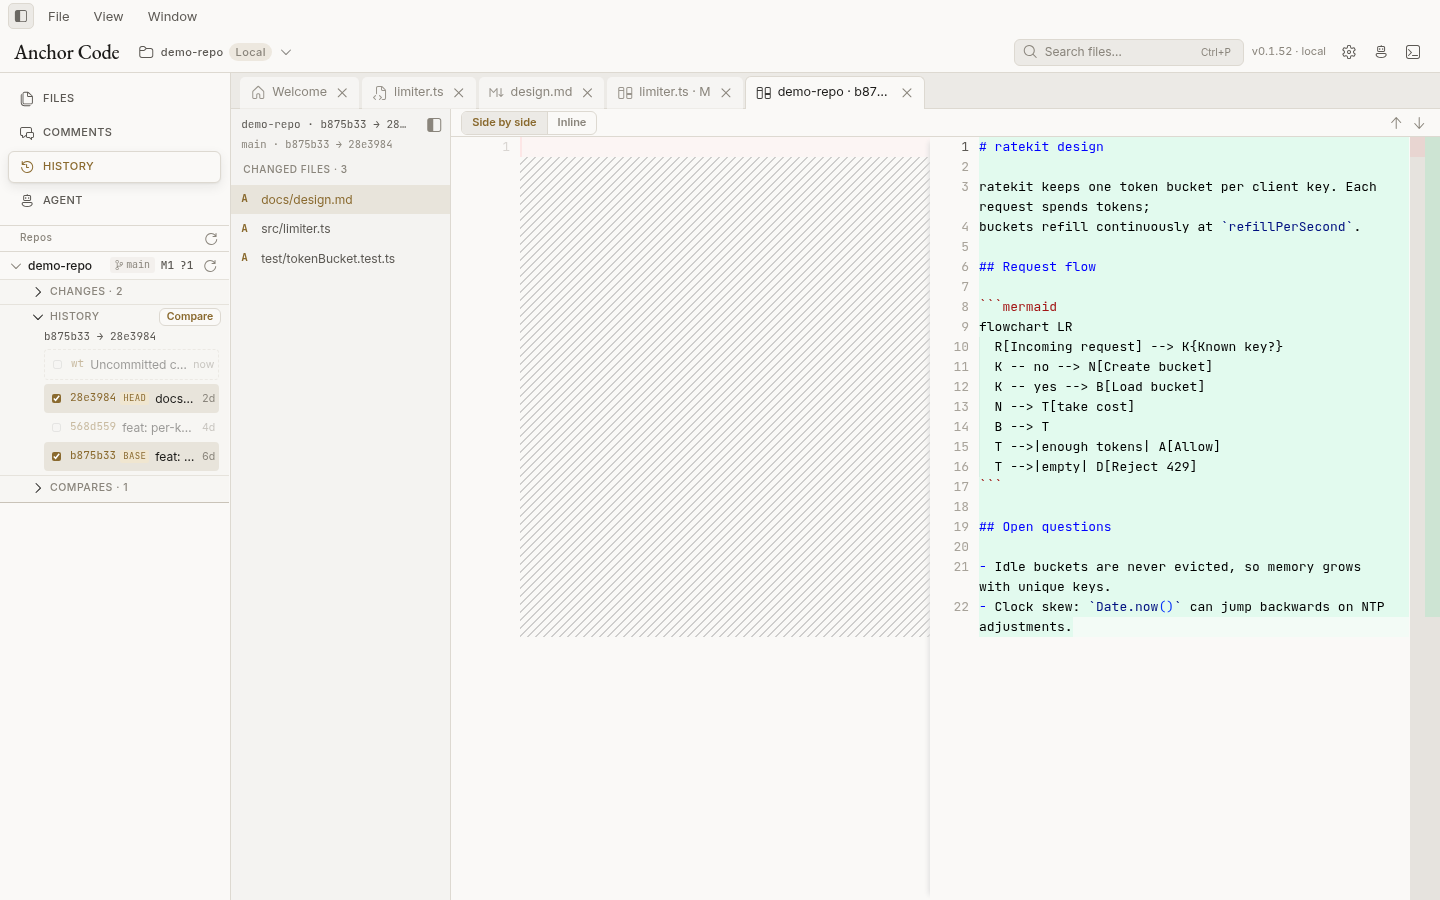Refresh the demo-repo row
1440x900 pixels.
[x=210, y=265]
